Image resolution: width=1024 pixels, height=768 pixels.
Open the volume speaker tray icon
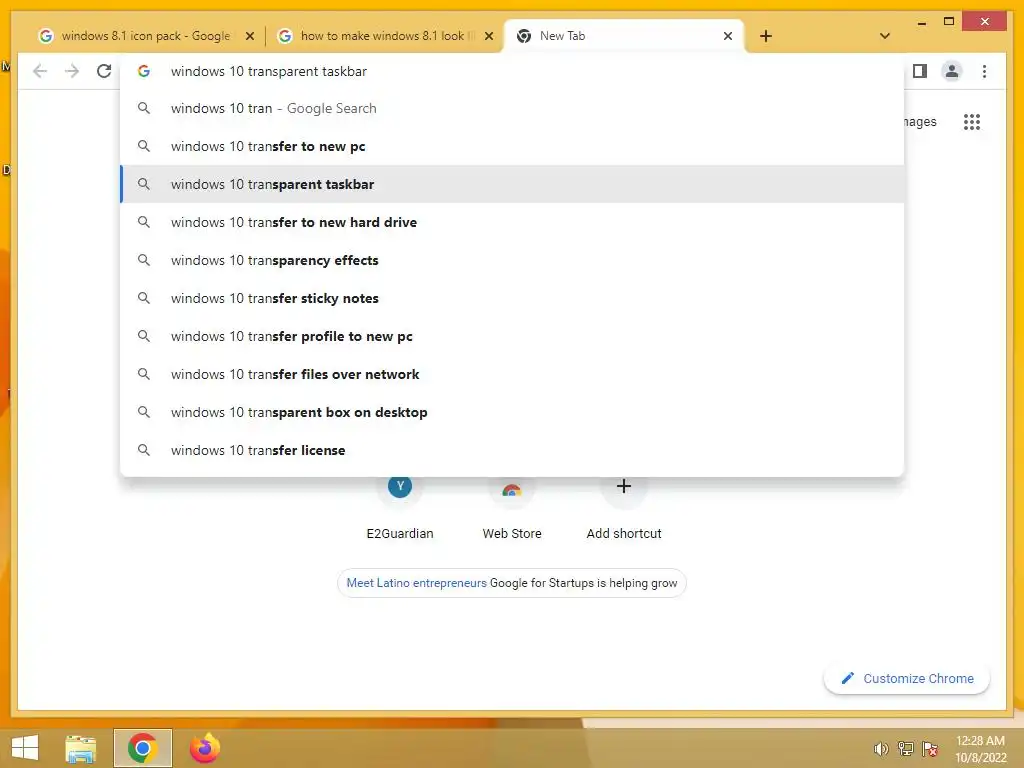click(881, 748)
